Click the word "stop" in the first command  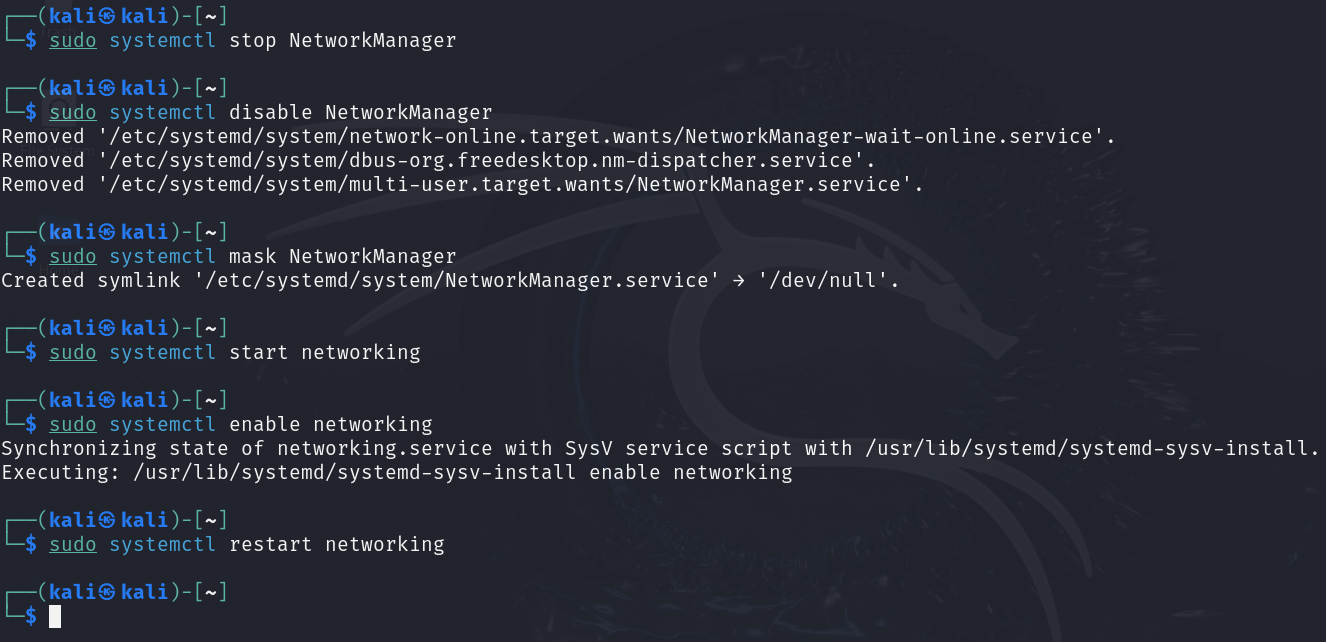(252, 41)
